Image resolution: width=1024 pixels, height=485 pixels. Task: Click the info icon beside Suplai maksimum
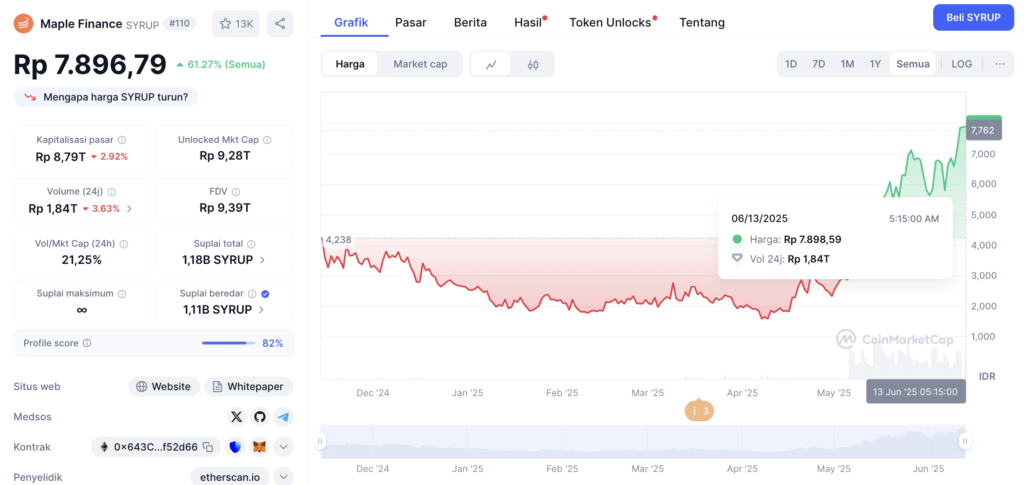pyautogui.click(x=121, y=294)
